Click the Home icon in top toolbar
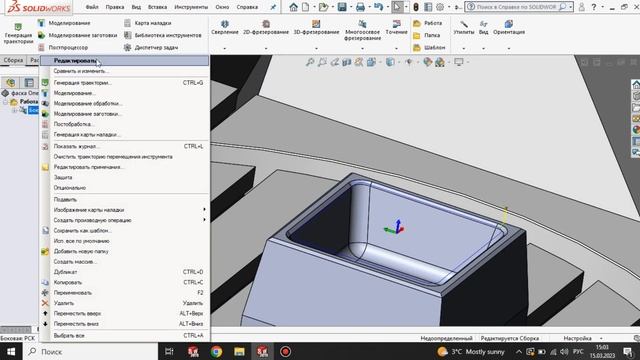The height and width of the screenshot is (360, 640). tap(293, 7)
